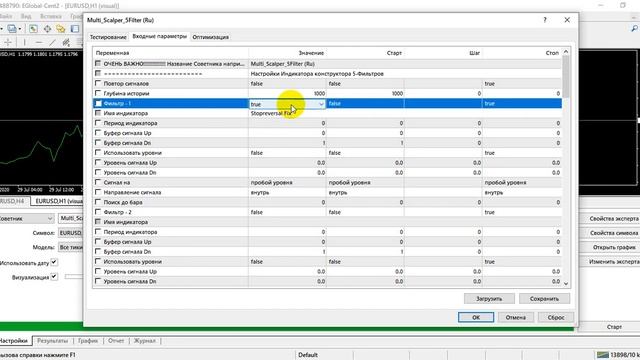Open the Market Watch toolbar icon
This screenshot has height=360, width=640.
[33, 29]
